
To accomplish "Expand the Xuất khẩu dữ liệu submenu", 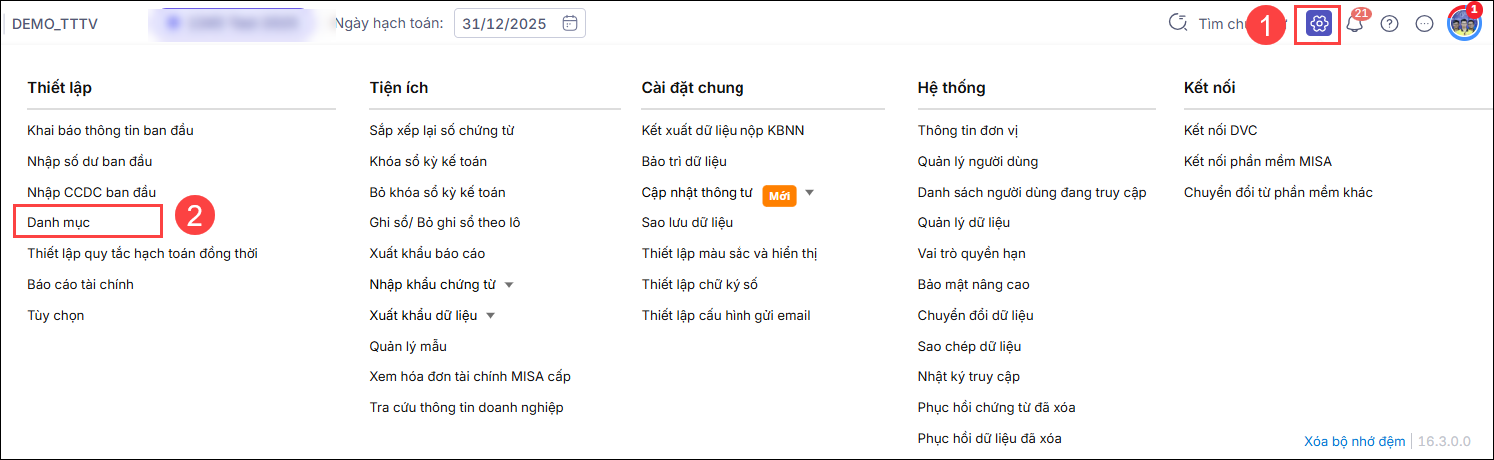I will pyautogui.click(x=491, y=316).
